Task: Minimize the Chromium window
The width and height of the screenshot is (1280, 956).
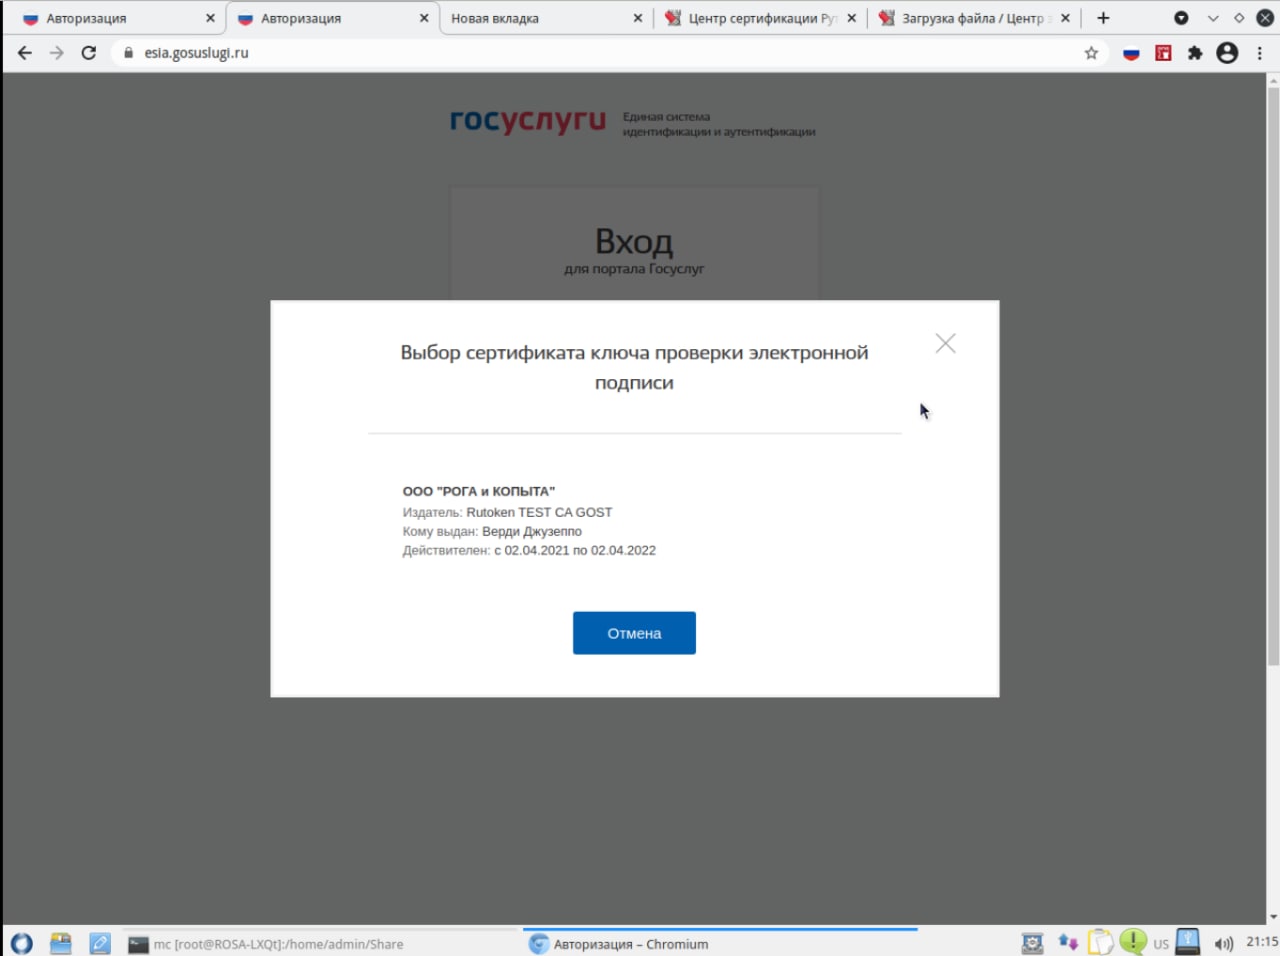Action: pyautogui.click(x=1213, y=18)
